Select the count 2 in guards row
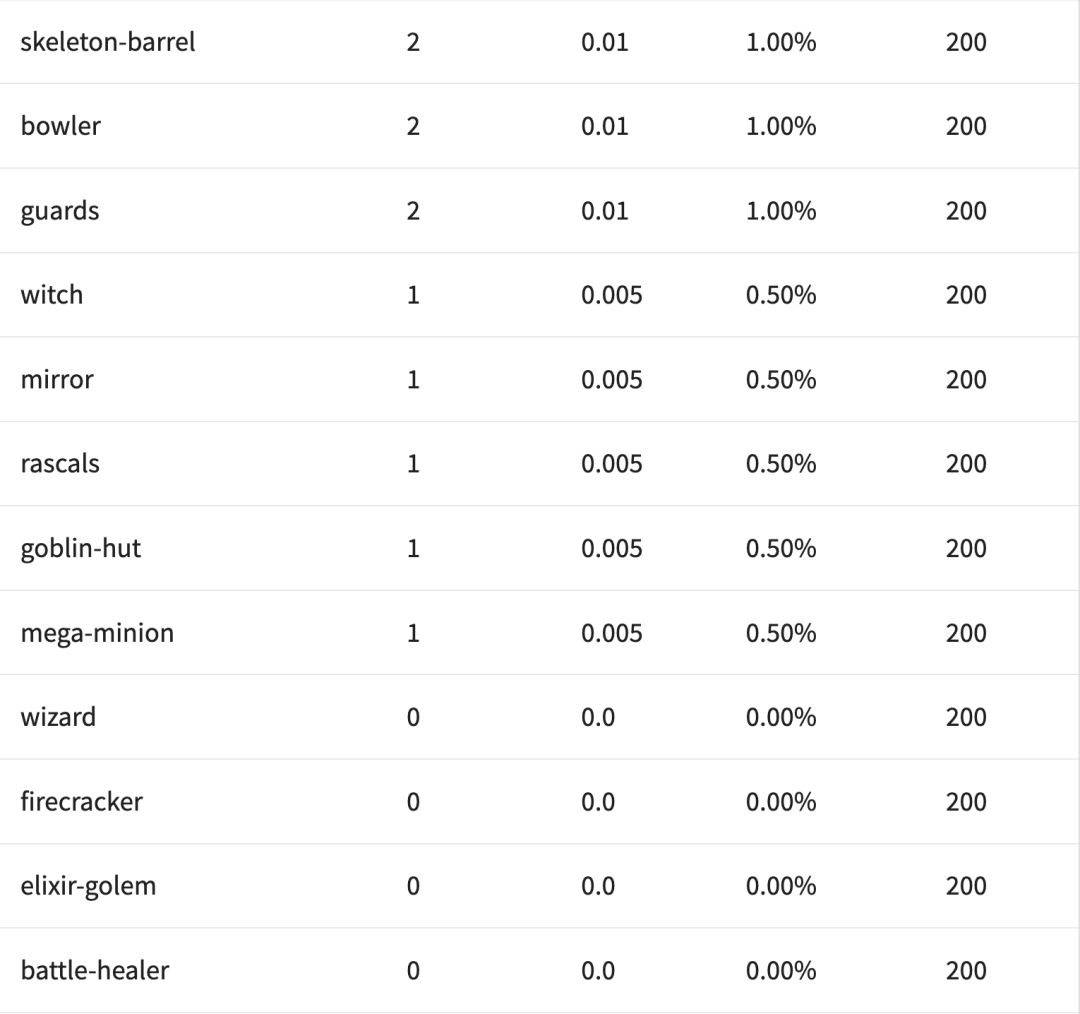1080x1014 pixels. pos(413,211)
